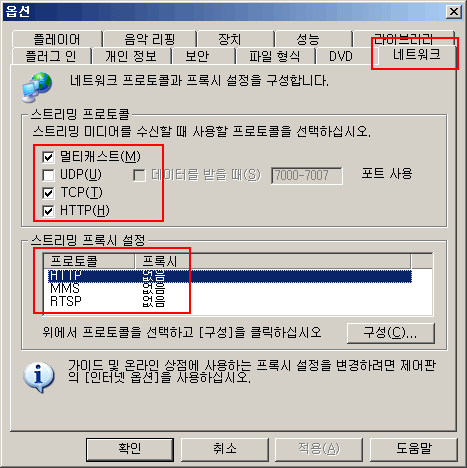Enable the UDP(U) checkbox
Screen dimensions: 467x468
(48, 175)
